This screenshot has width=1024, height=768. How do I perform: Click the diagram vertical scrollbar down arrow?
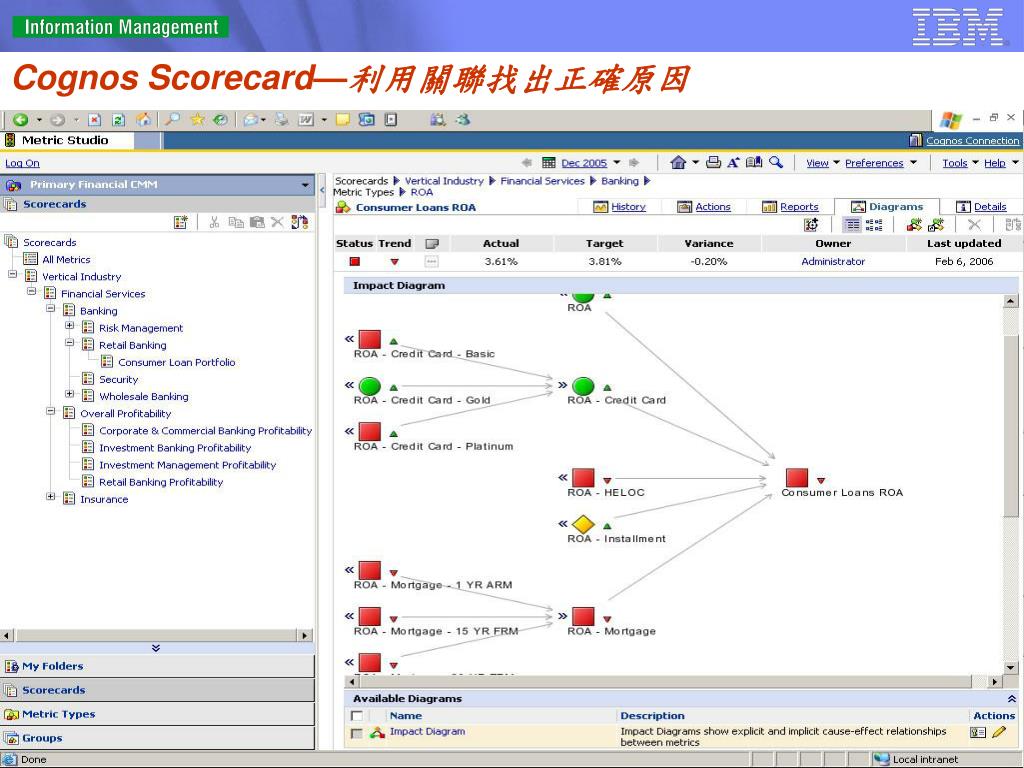[x=1010, y=667]
